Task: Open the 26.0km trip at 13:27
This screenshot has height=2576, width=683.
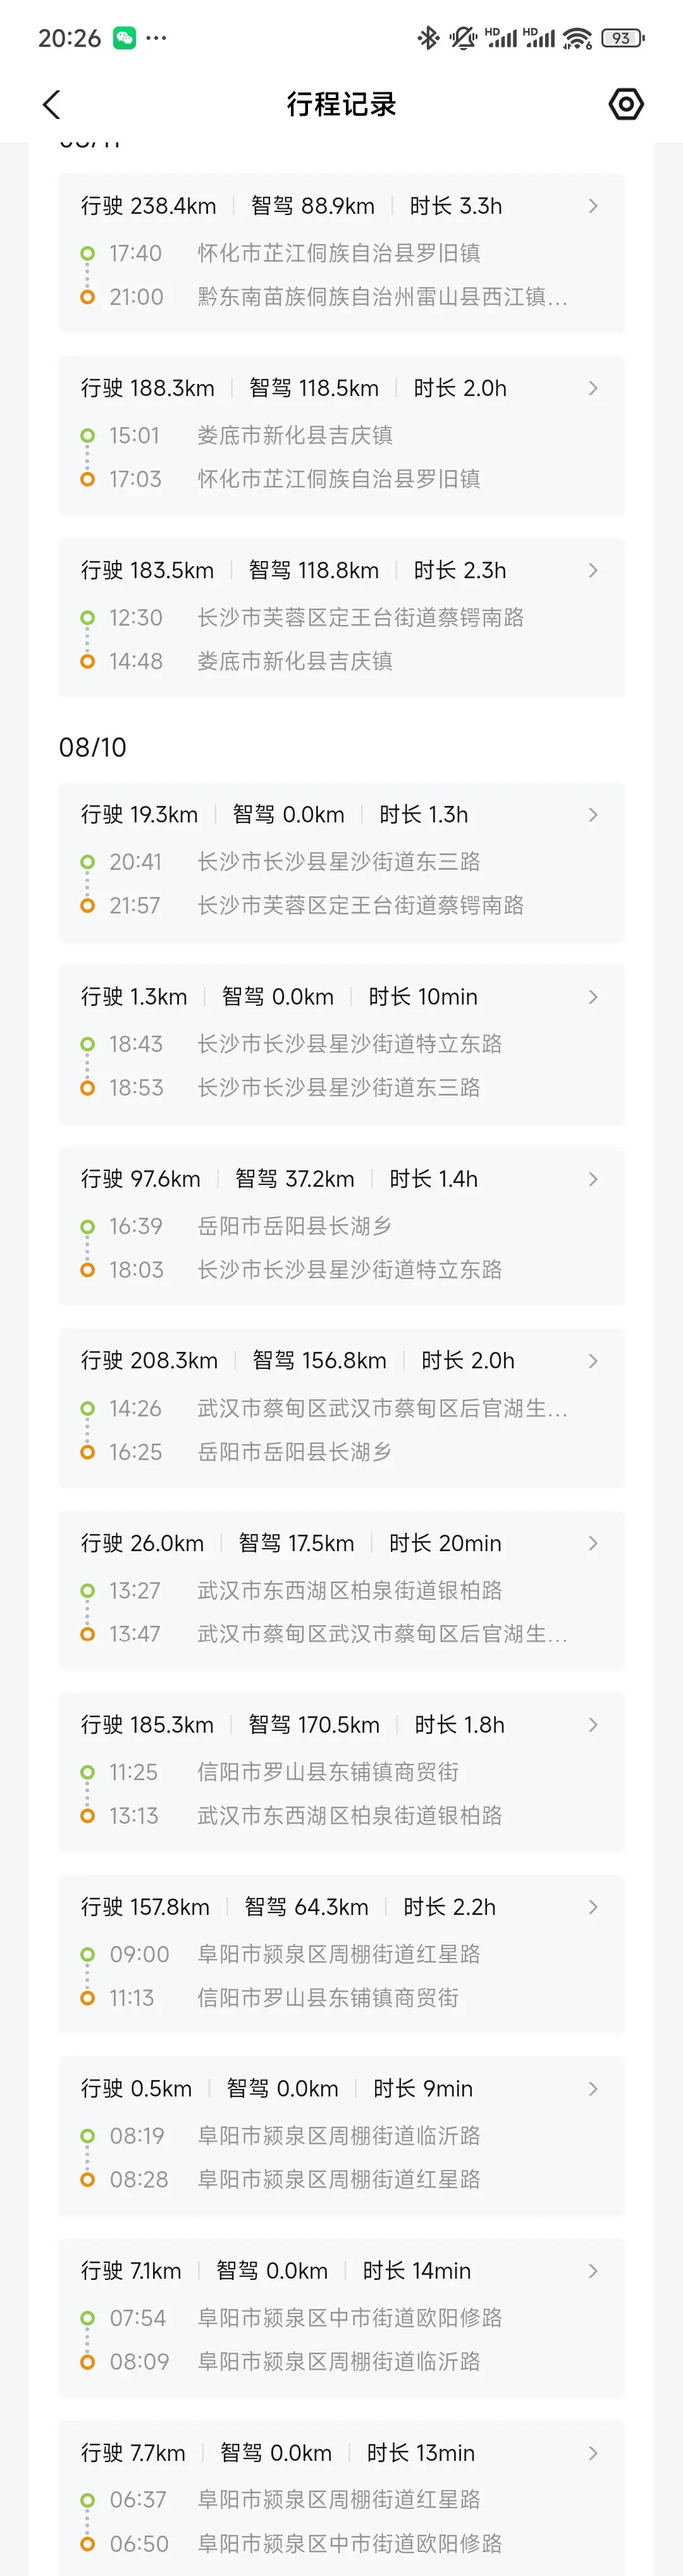Action: [342, 1590]
